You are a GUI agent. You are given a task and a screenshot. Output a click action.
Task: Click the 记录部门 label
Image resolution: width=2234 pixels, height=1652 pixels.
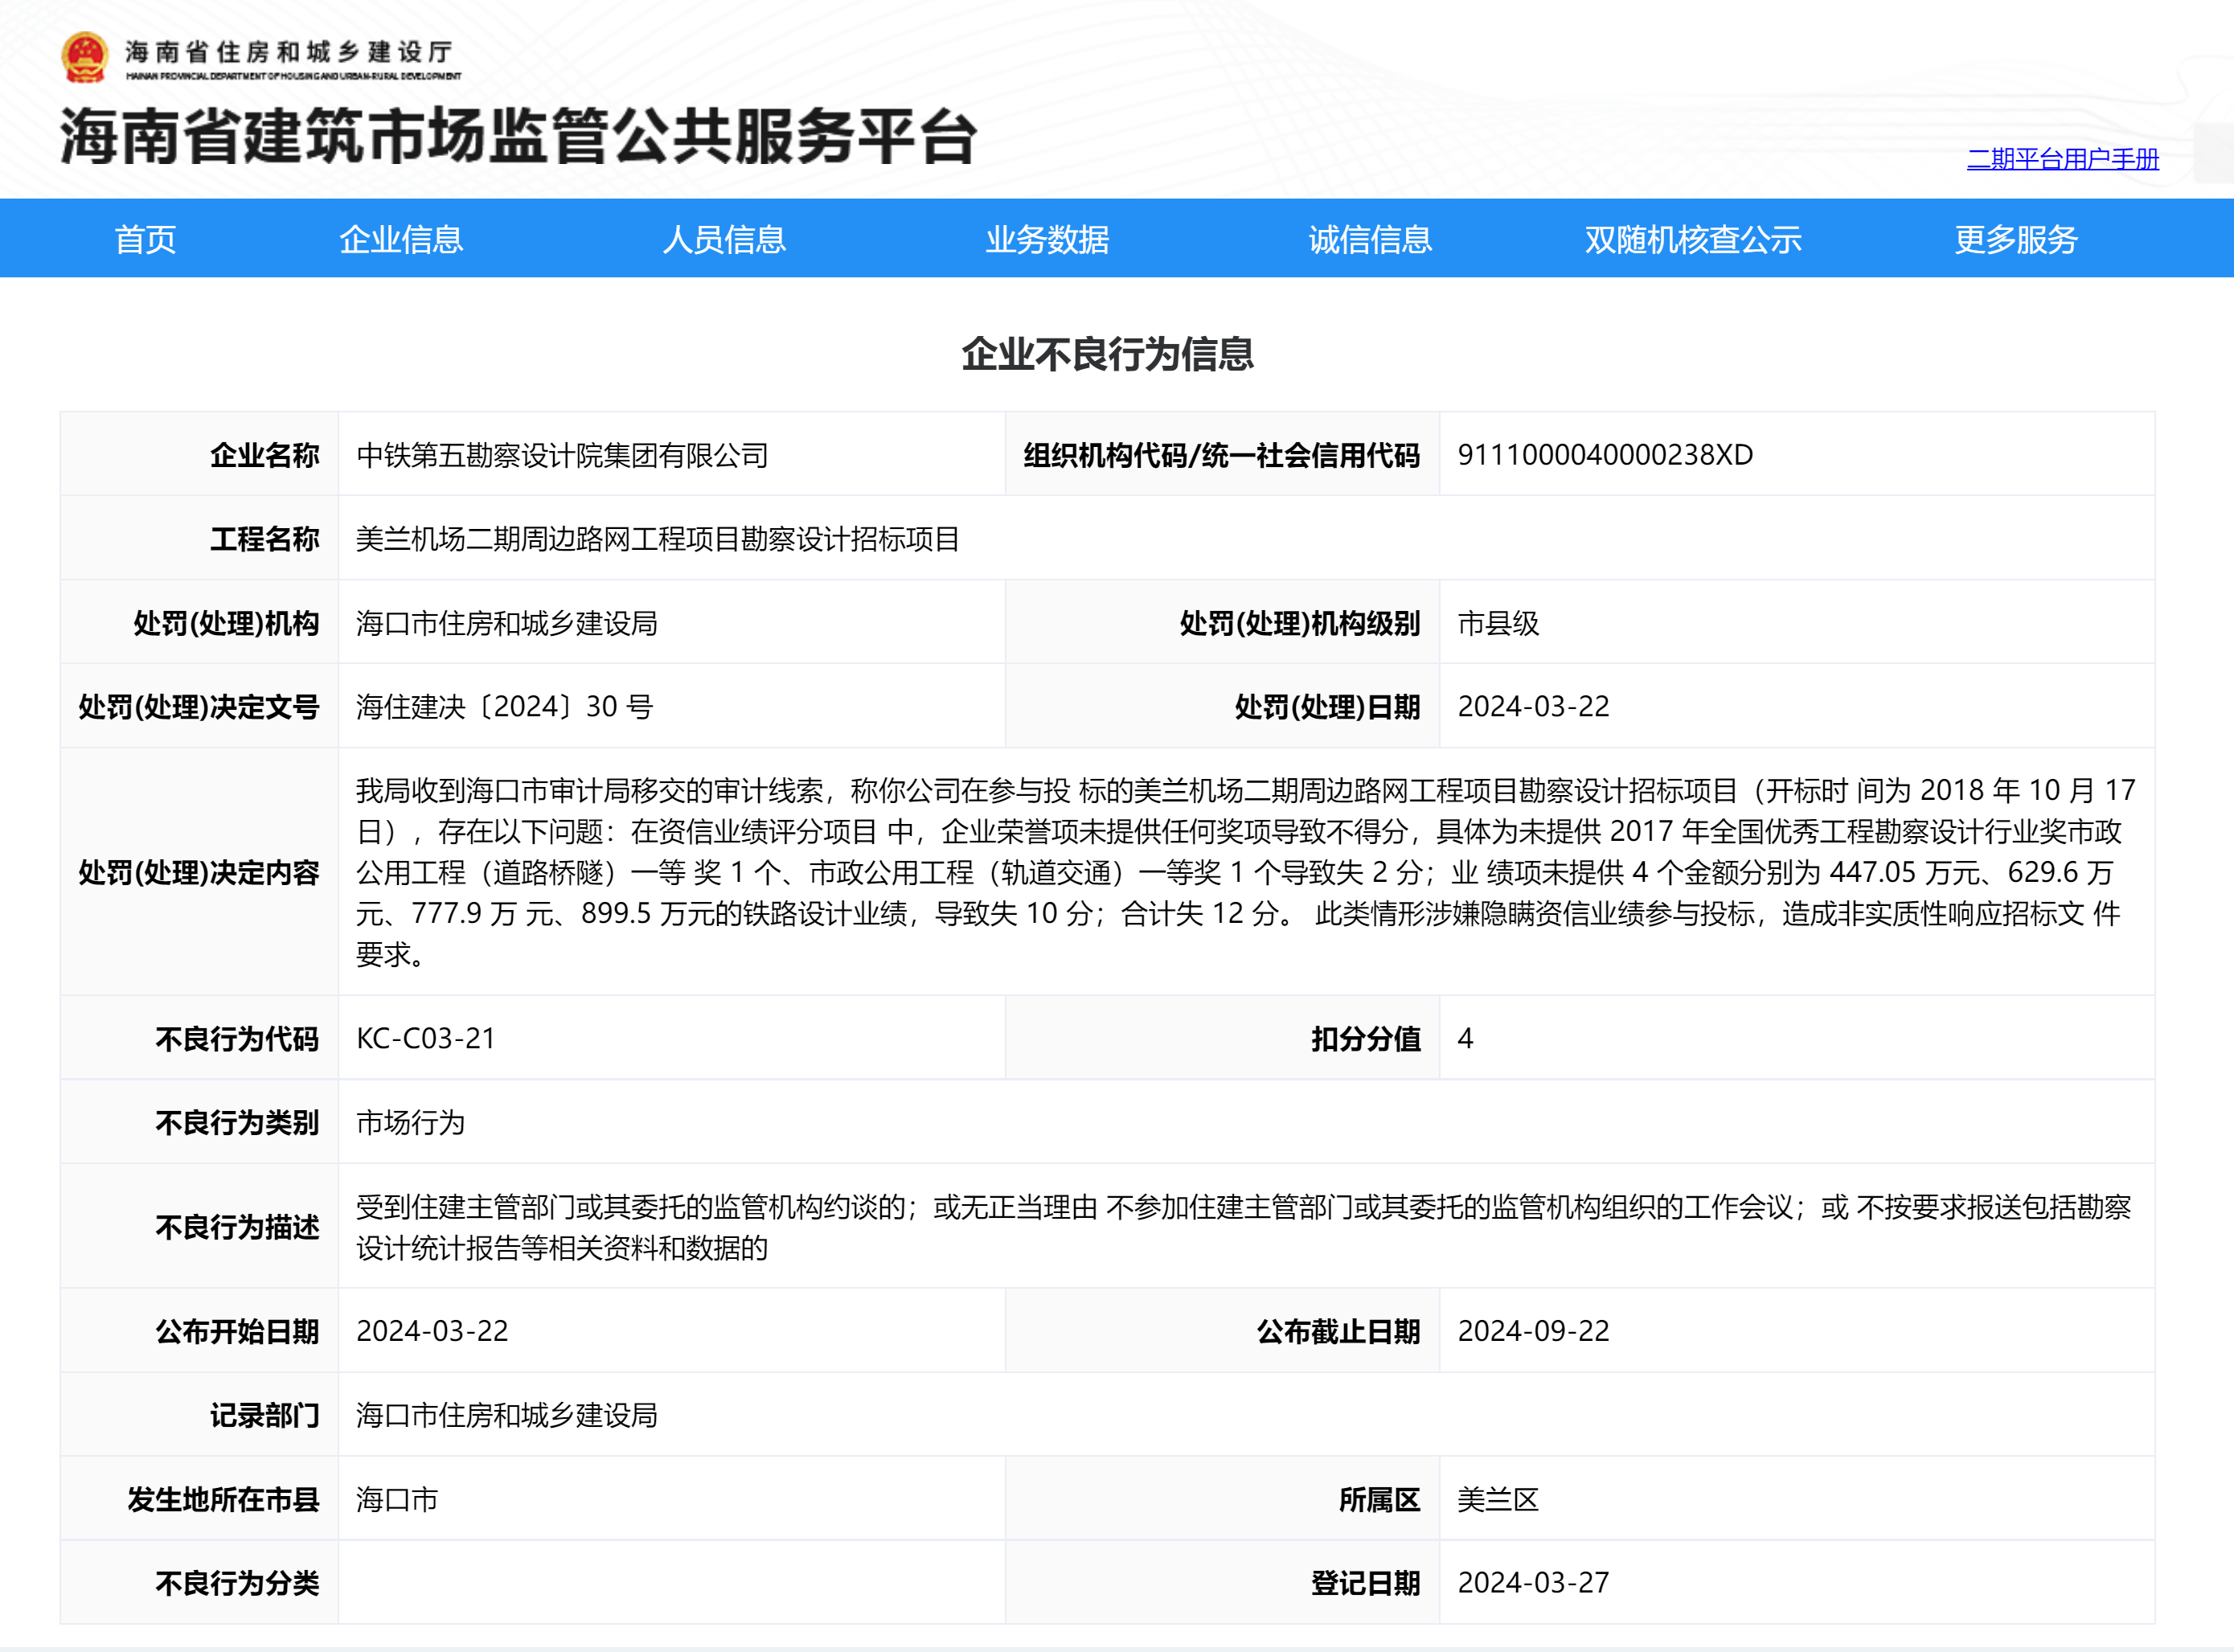point(264,1415)
